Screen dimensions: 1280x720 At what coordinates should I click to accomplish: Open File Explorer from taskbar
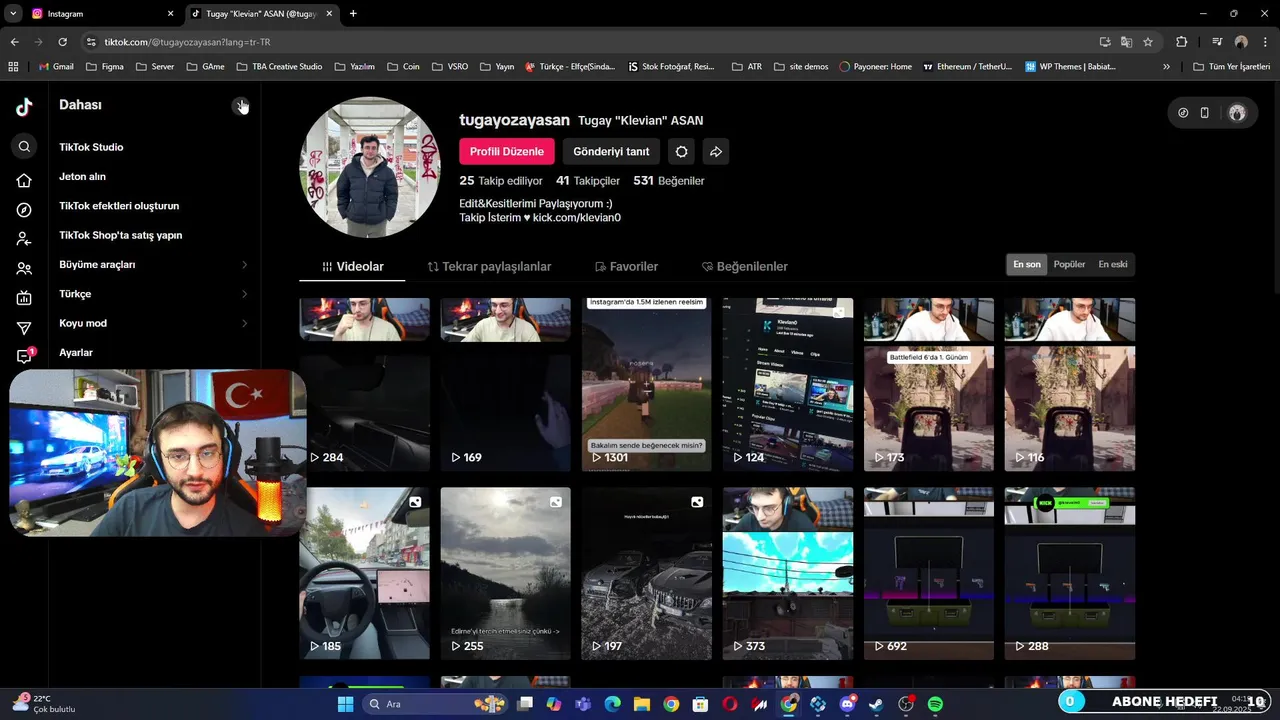(641, 704)
